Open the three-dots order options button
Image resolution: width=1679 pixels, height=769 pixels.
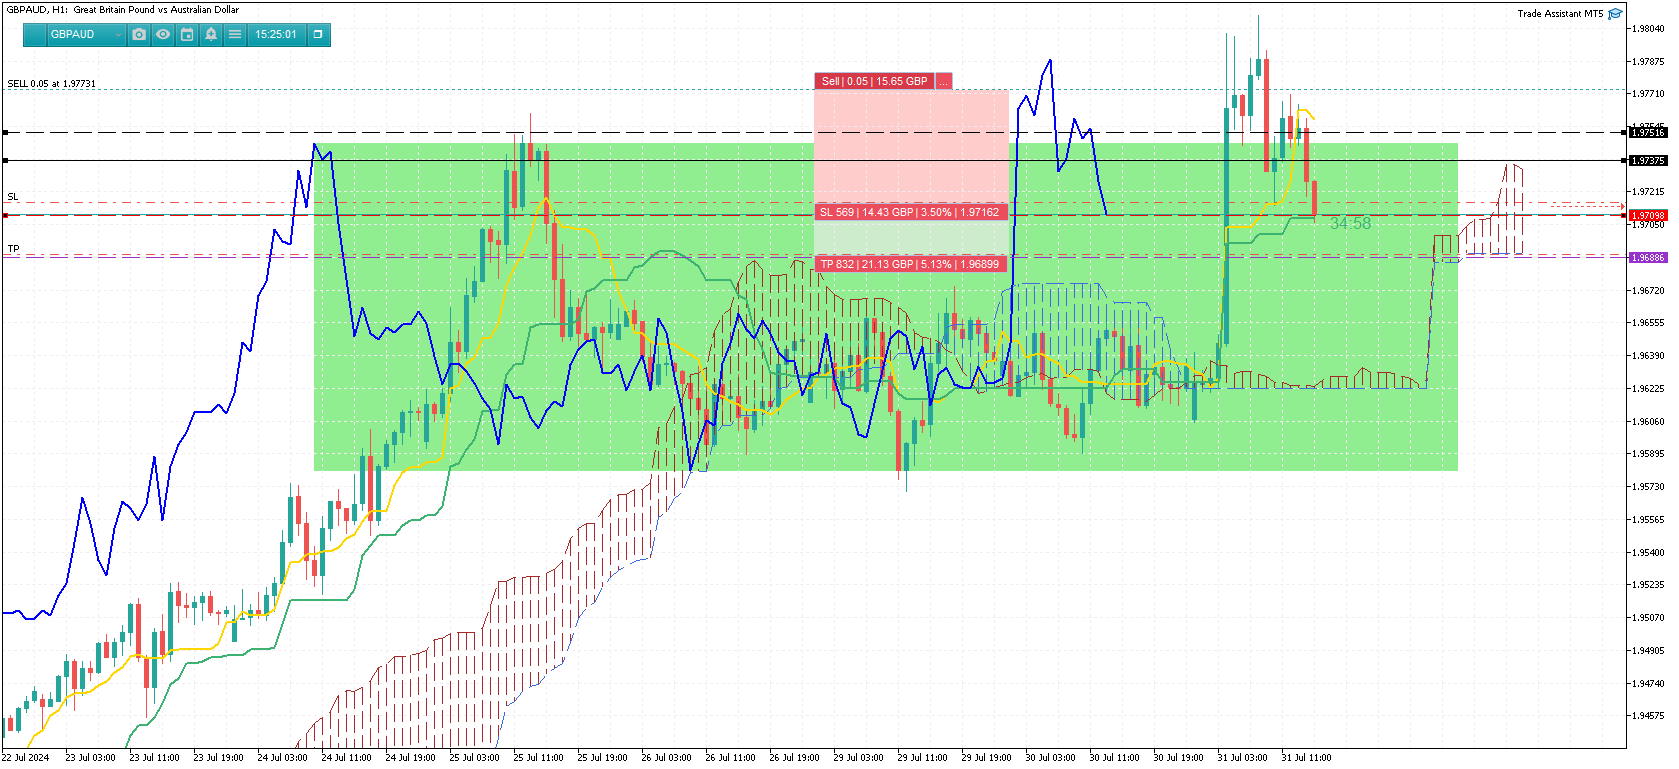click(943, 81)
